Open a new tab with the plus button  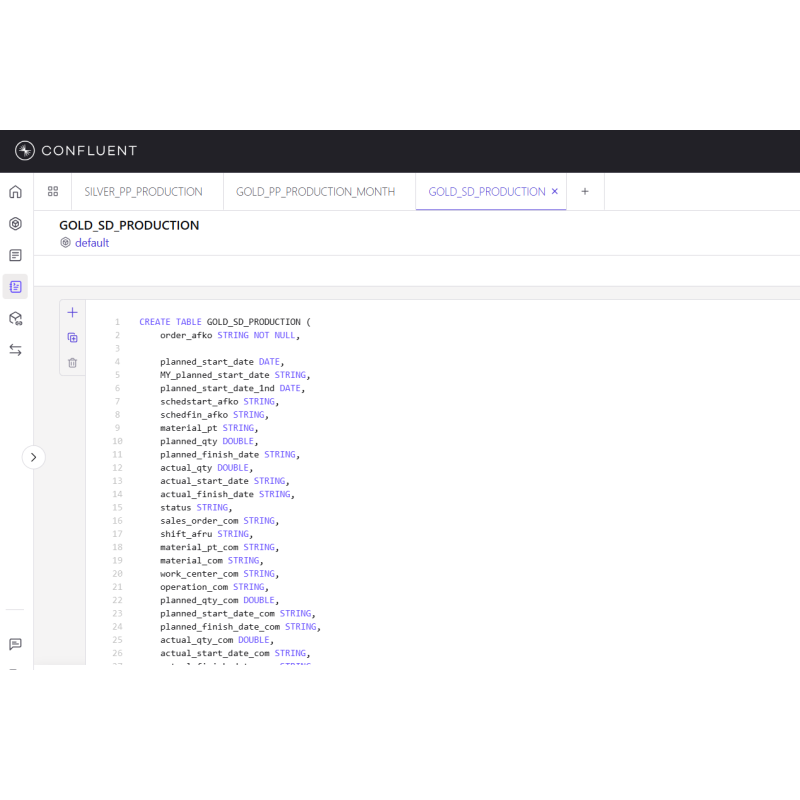585,191
